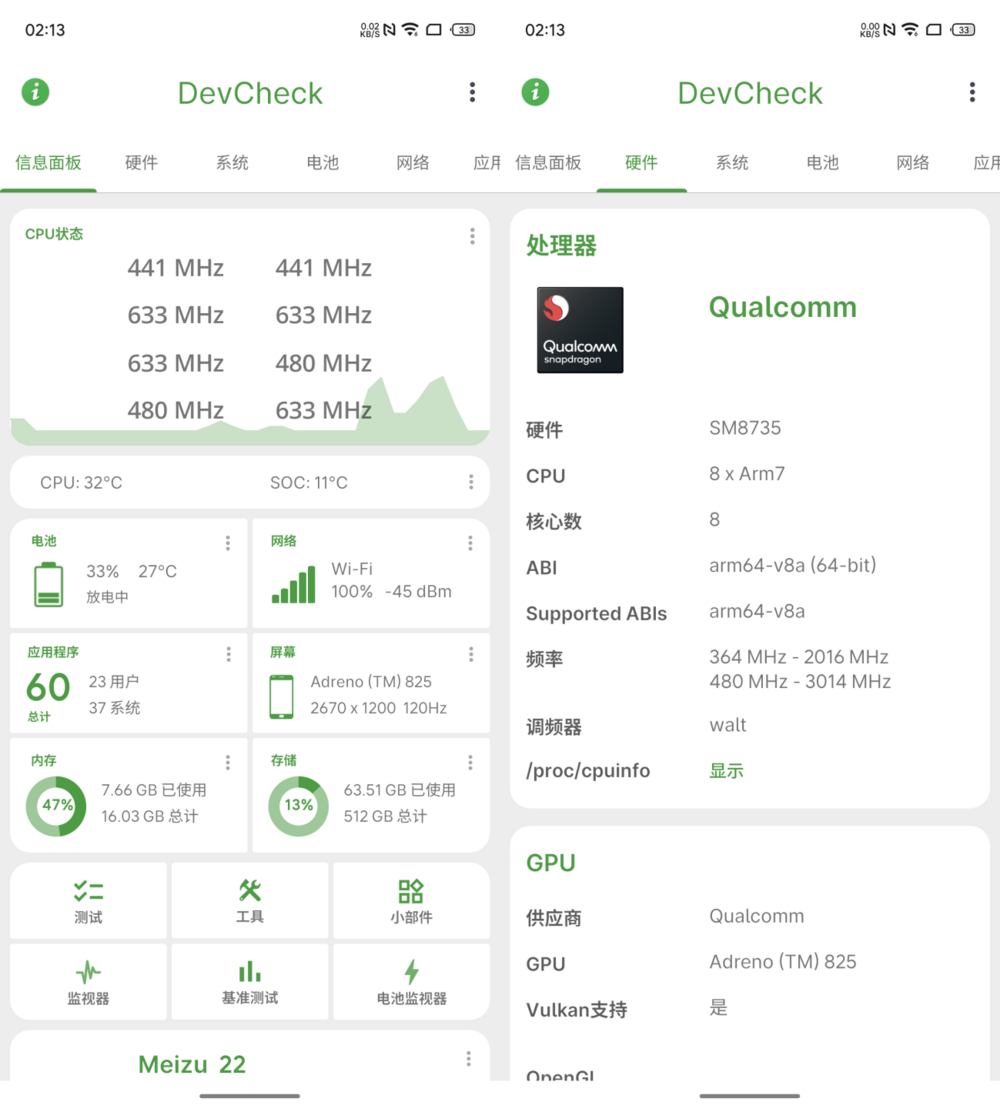Tap the "walt" governor value
Screen dimensions: 1000x1112
pyautogui.click(x=728, y=725)
